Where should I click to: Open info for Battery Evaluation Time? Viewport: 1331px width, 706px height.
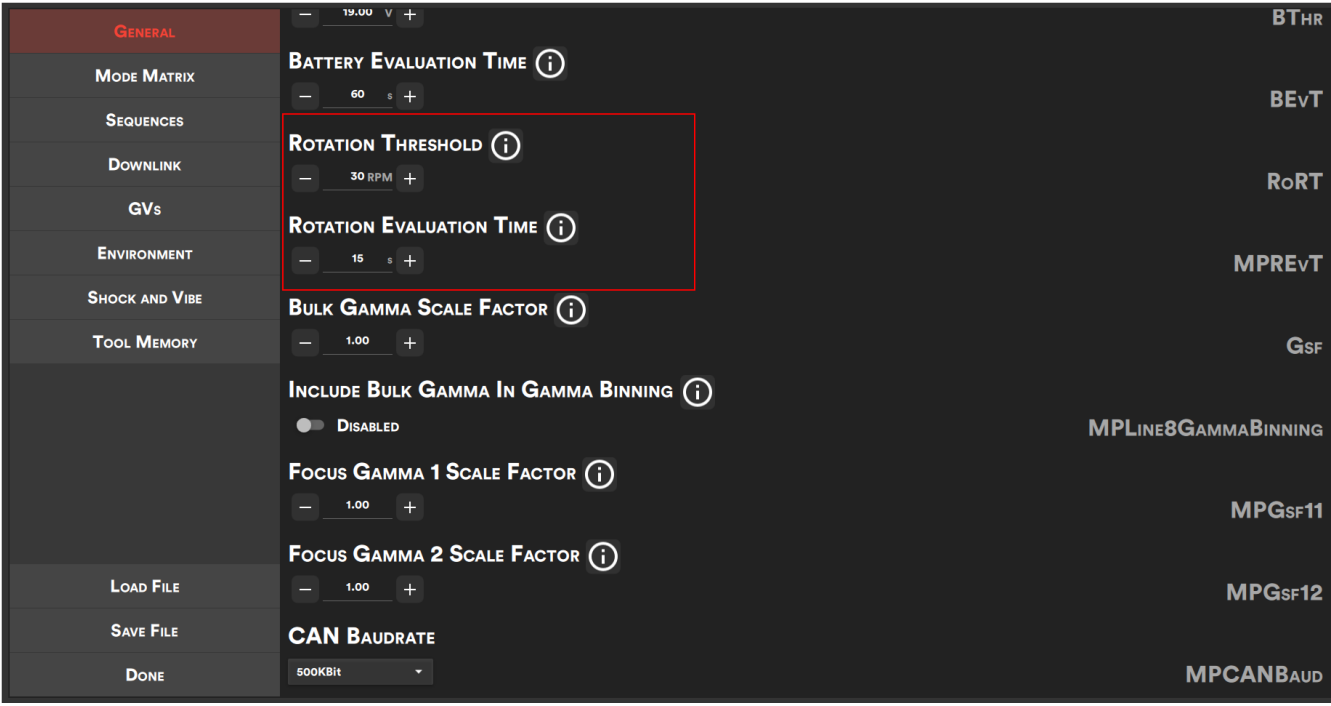(x=550, y=63)
